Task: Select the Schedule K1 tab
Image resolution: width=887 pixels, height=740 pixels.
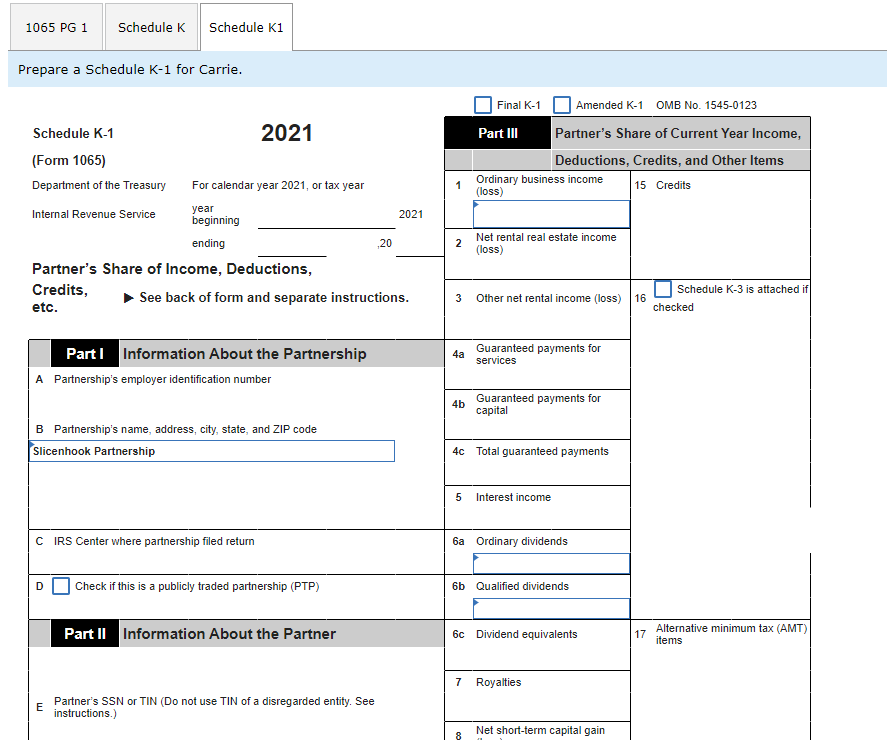Action: click(246, 27)
